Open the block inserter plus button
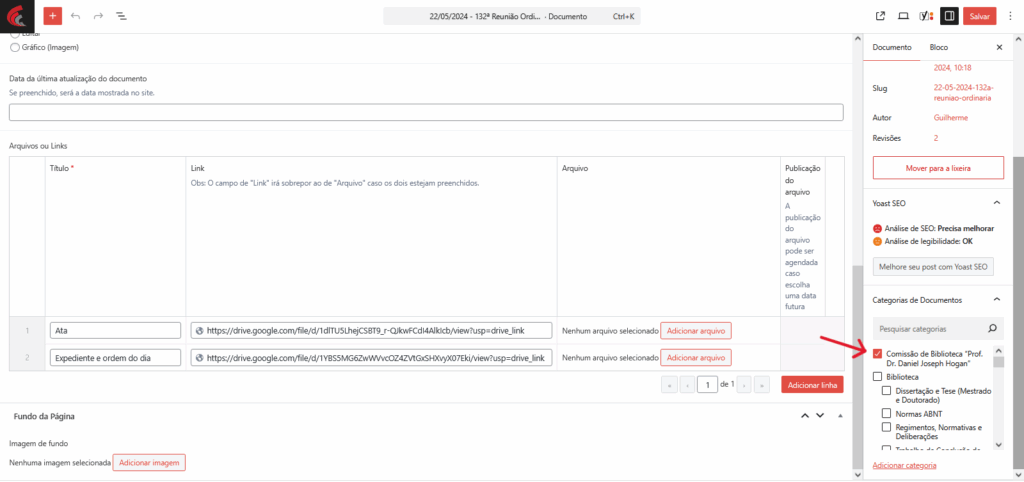The image size is (1024, 482). (x=53, y=16)
